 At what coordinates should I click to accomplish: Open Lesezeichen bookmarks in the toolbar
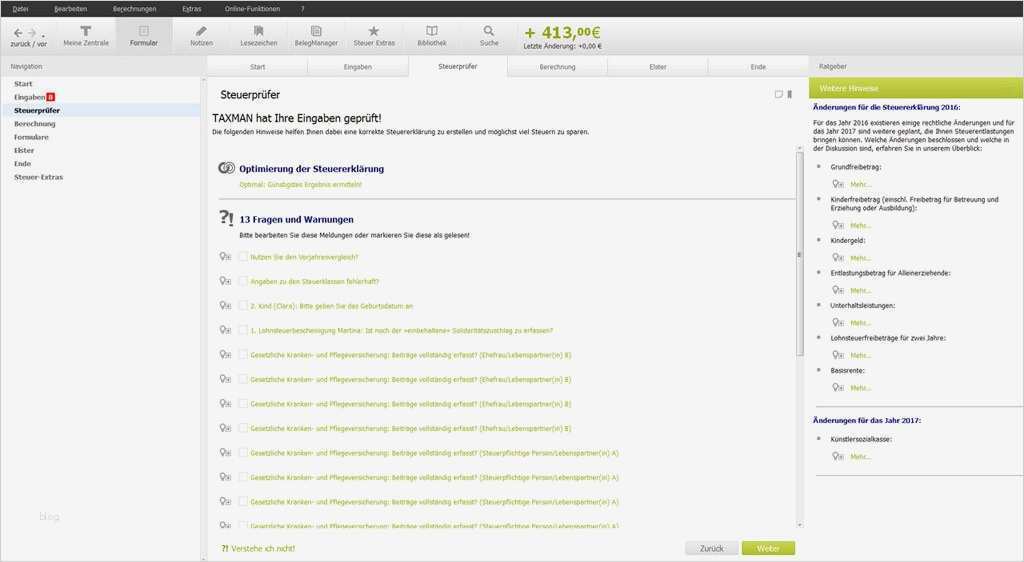(x=259, y=36)
